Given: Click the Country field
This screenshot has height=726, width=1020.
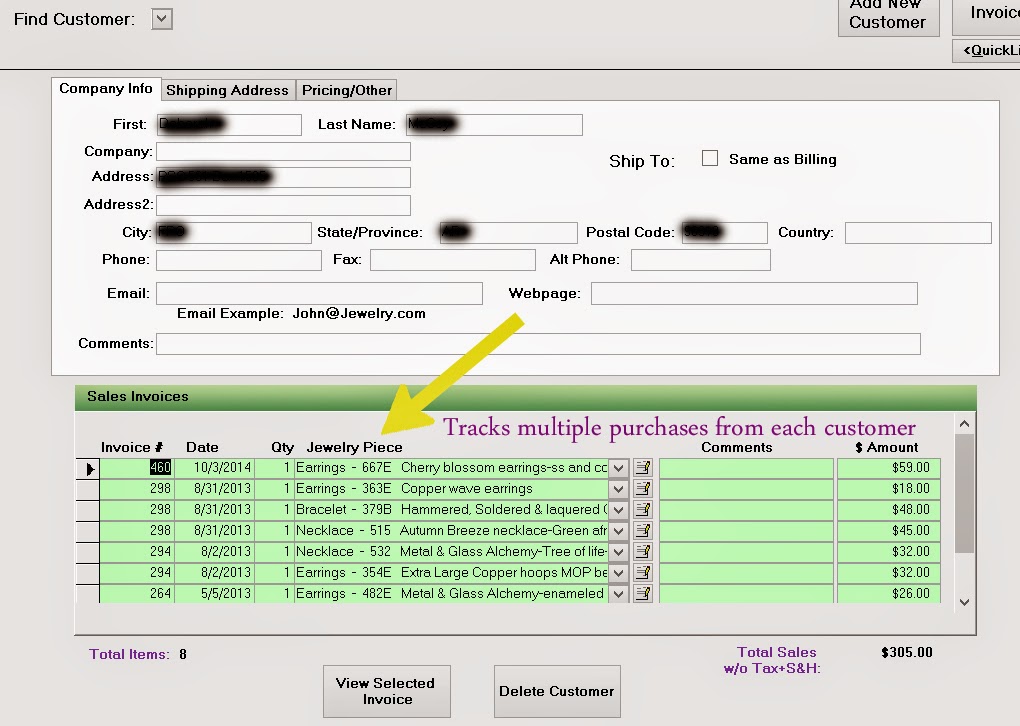Looking at the screenshot, I should pos(919,233).
